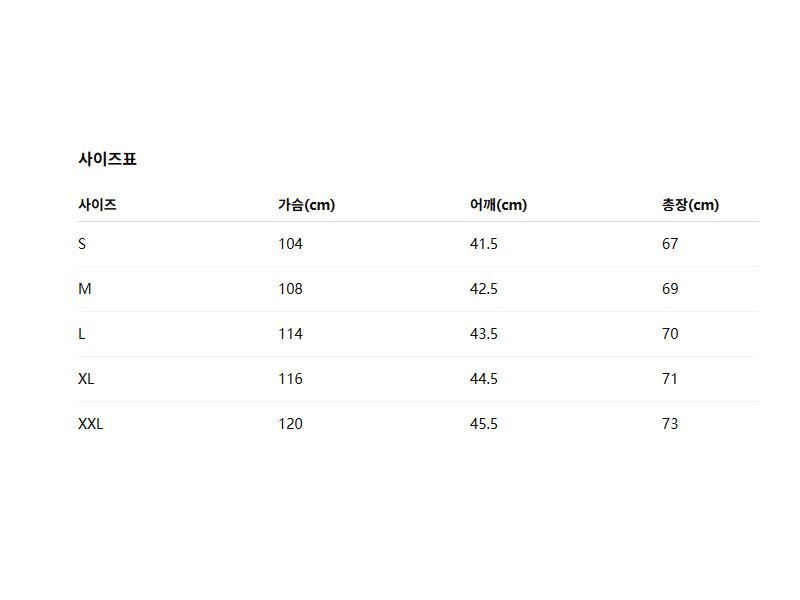800x600 pixels.
Task: Click the total length value 67
Action: click(670, 244)
